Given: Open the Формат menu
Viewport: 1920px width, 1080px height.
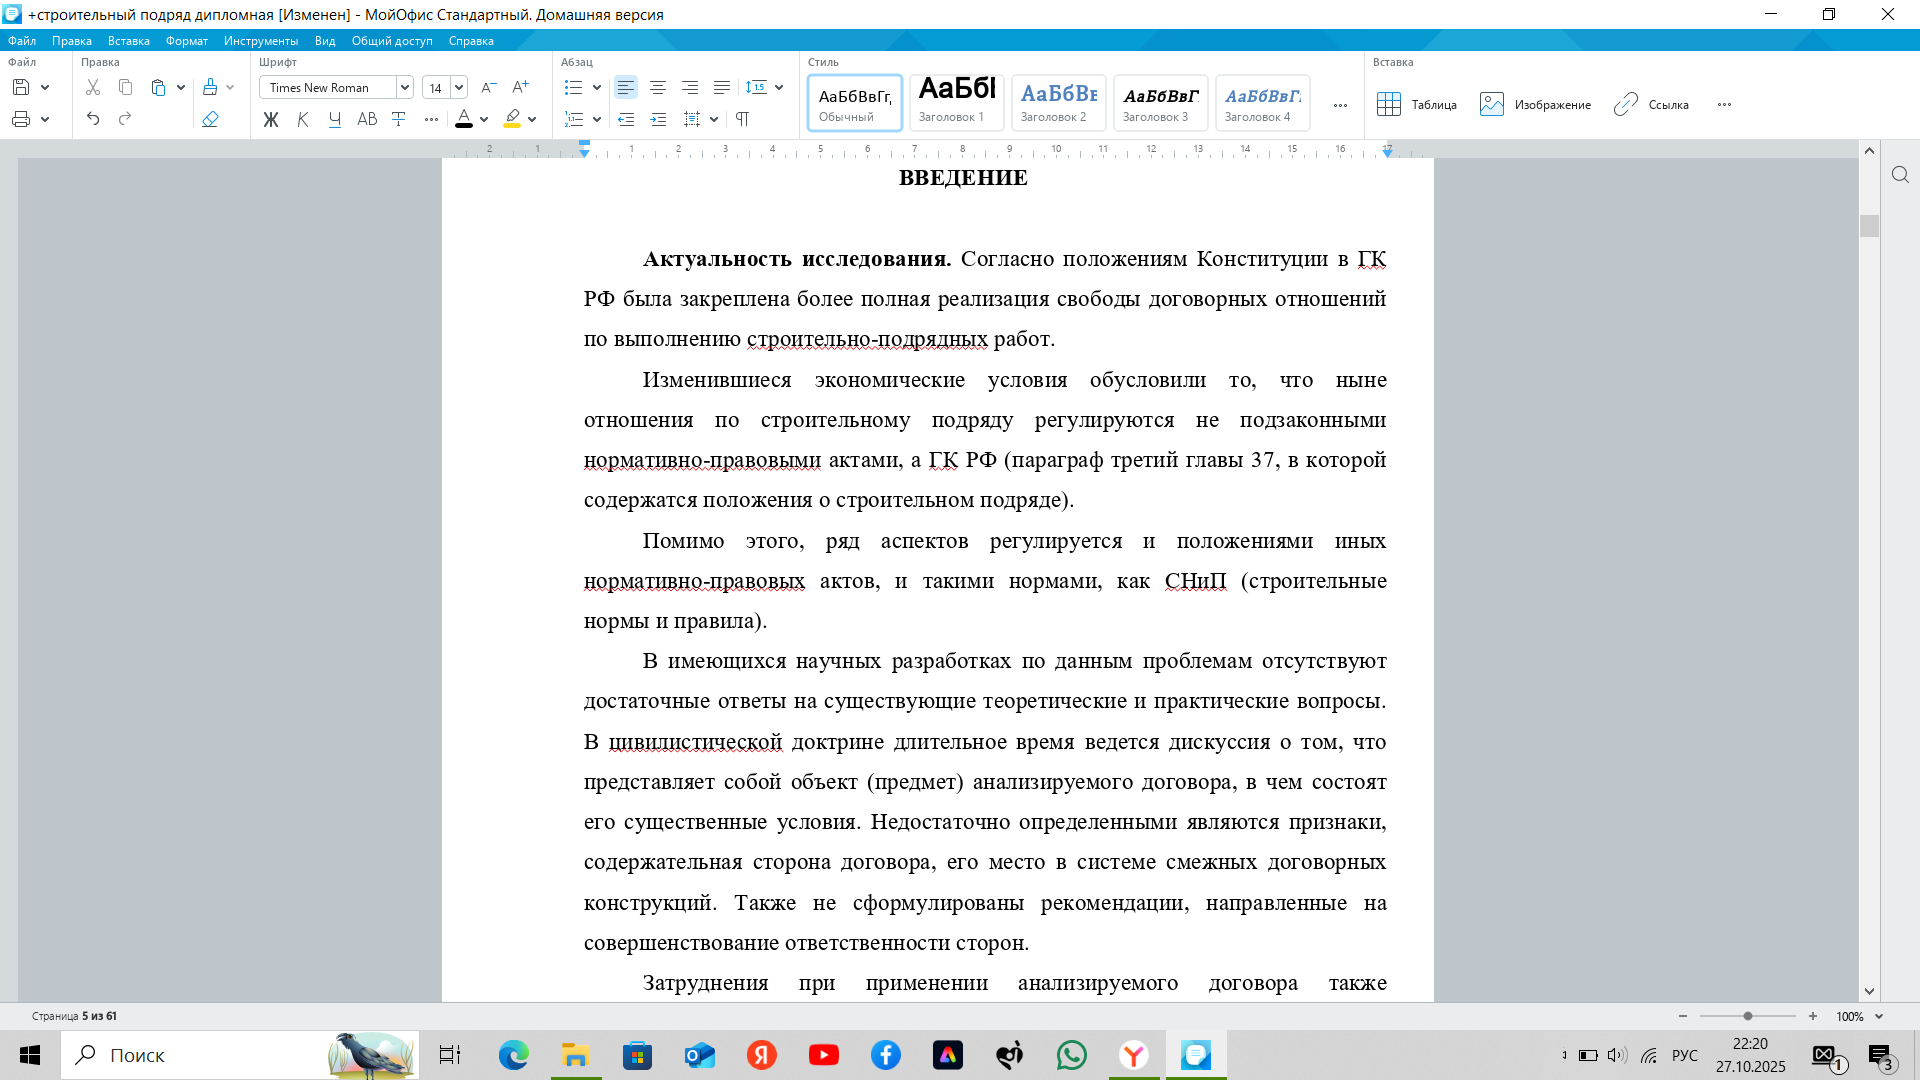Looking at the screenshot, I should coord(186,41).
